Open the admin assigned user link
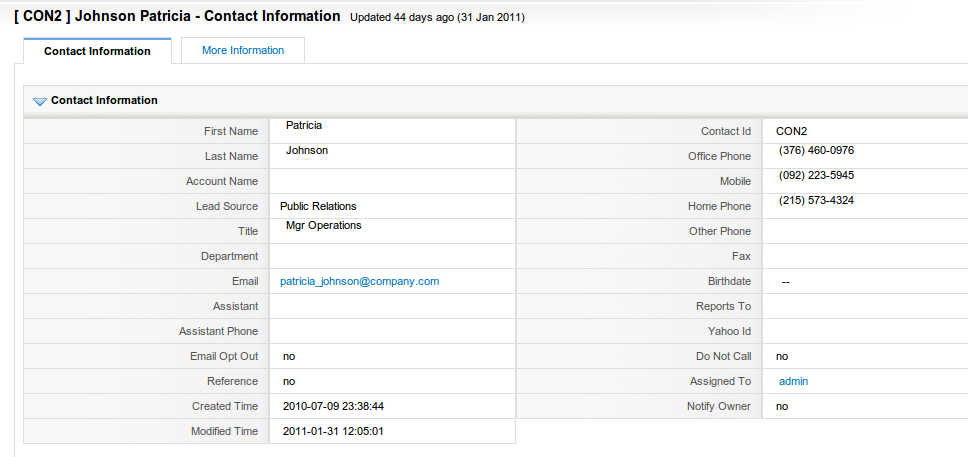Viewport: 968px width, 457px height. [x=793, y=382]
